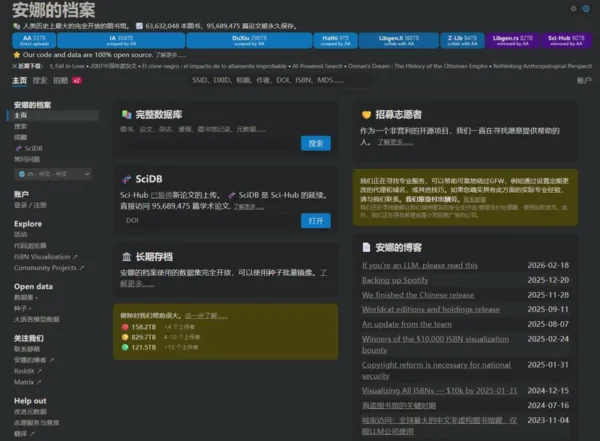Toggle the sun theme icon in header
The image size is (600, 441).
pos(573,8)
